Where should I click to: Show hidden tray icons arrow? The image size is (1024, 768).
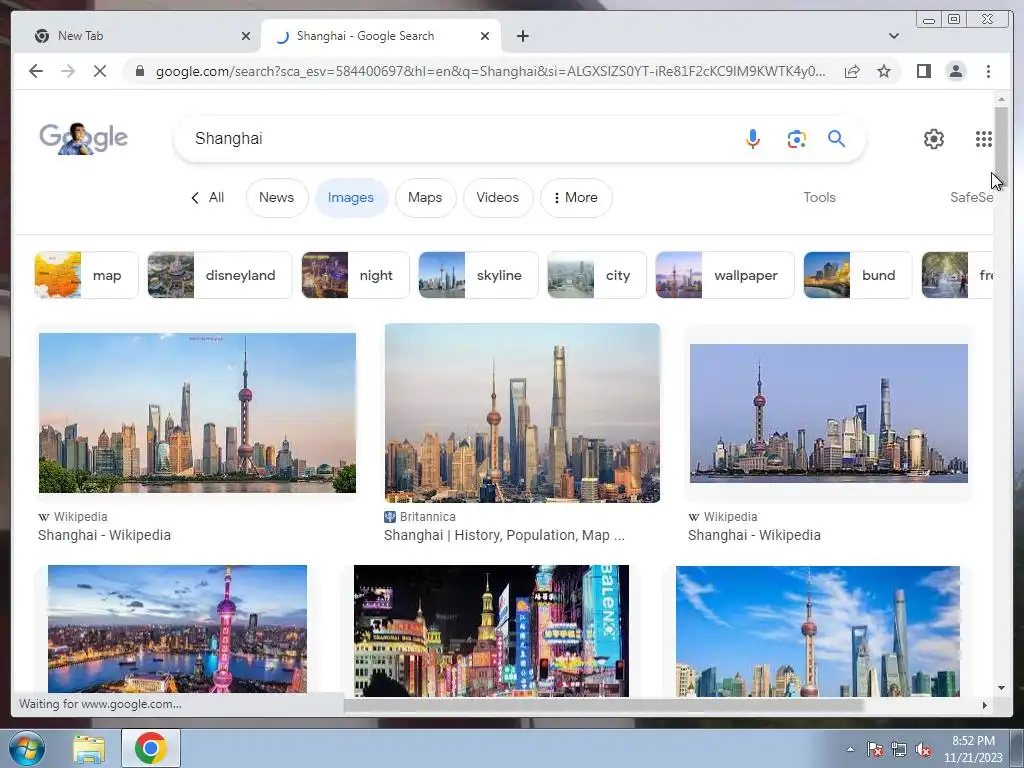(x=850, y=749)
